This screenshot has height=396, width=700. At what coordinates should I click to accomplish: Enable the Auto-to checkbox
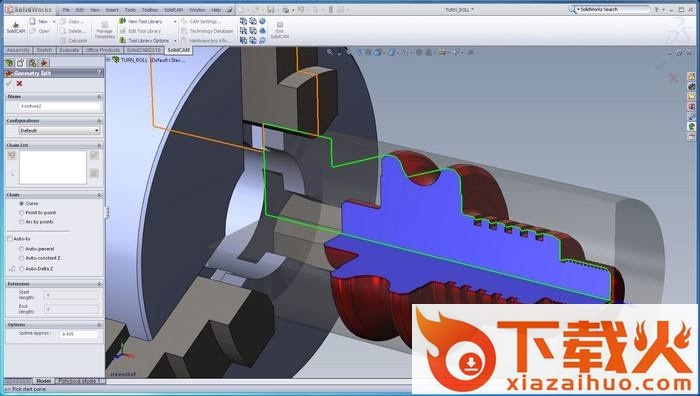10,239
